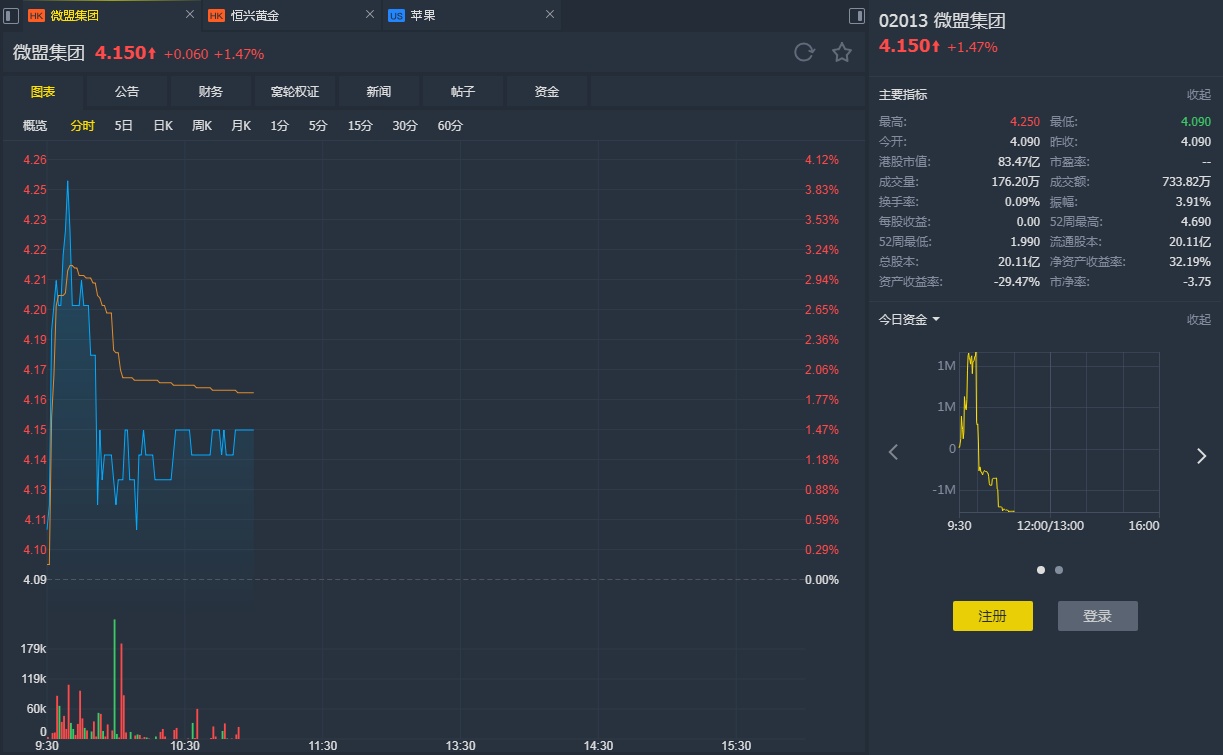Click the 最高 value 4.250
Image resolution: width=1223 pixels, height=755 pixels.
point(1025,122)
